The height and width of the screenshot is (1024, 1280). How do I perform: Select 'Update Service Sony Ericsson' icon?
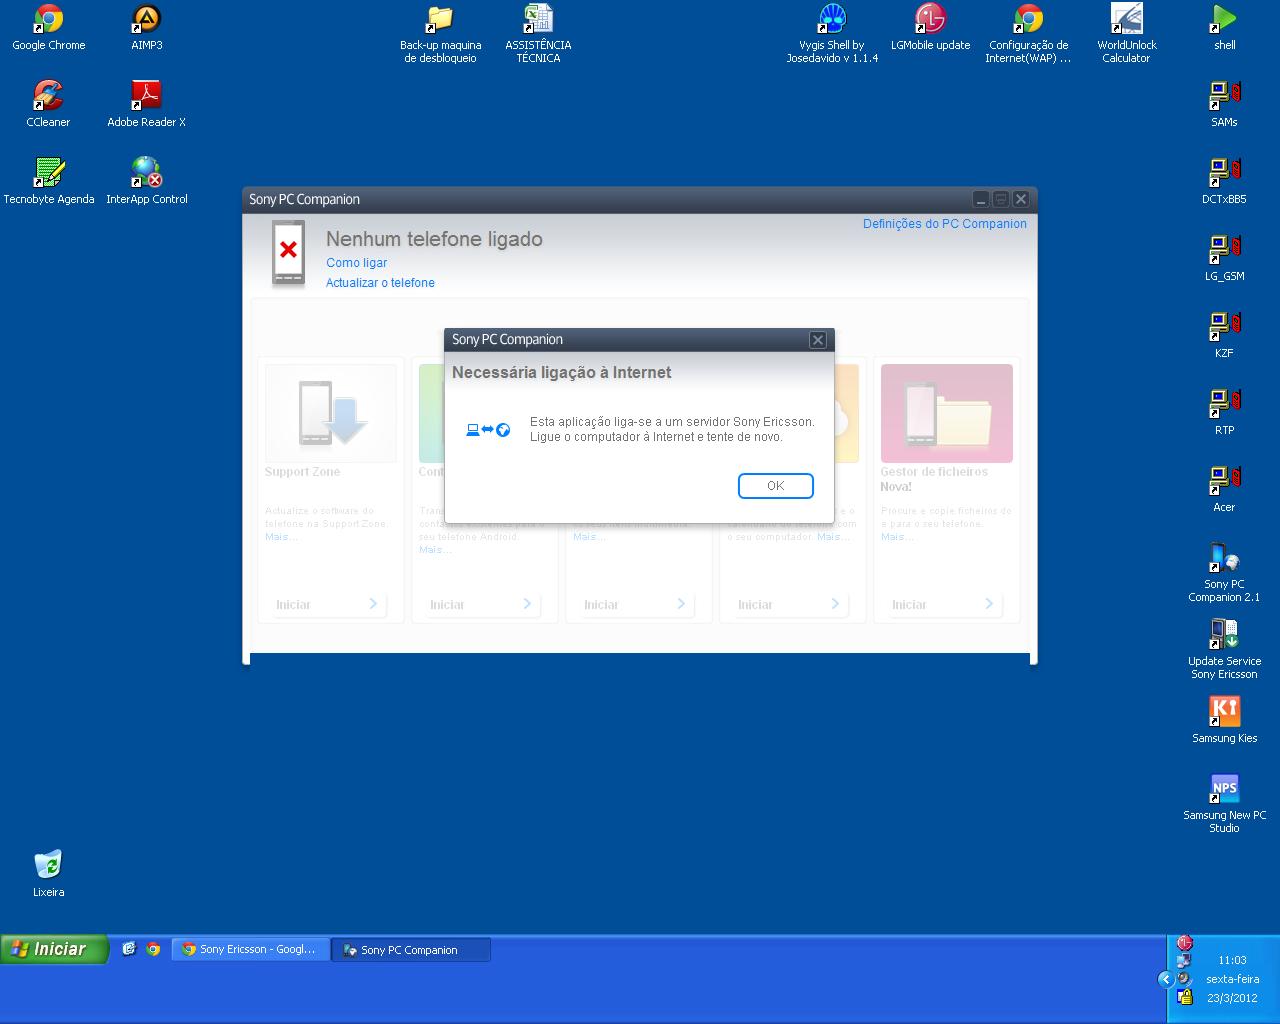(1224, 649)
